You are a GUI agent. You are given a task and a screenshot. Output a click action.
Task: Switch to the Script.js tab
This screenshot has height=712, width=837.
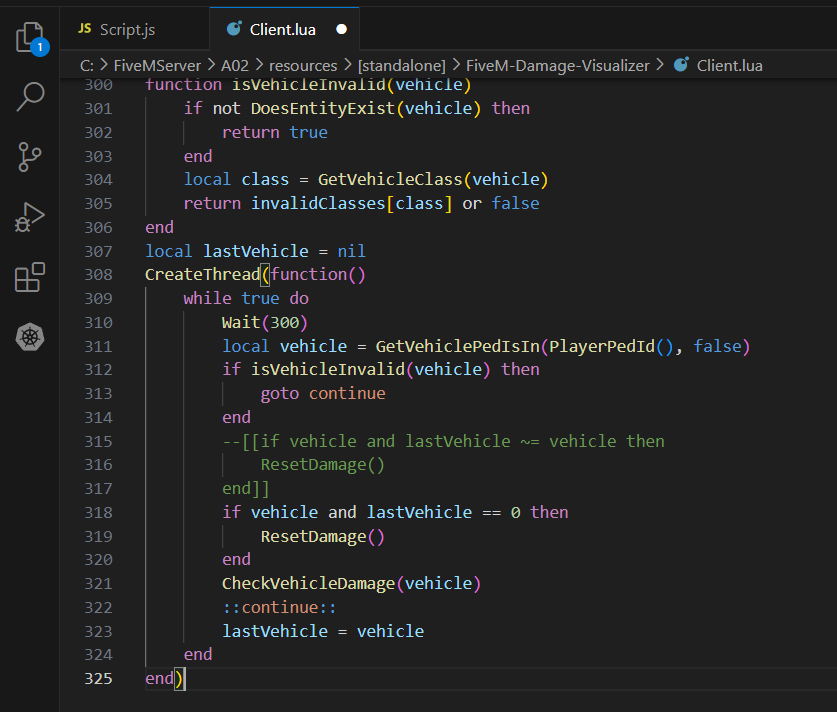tap(127, 30)
